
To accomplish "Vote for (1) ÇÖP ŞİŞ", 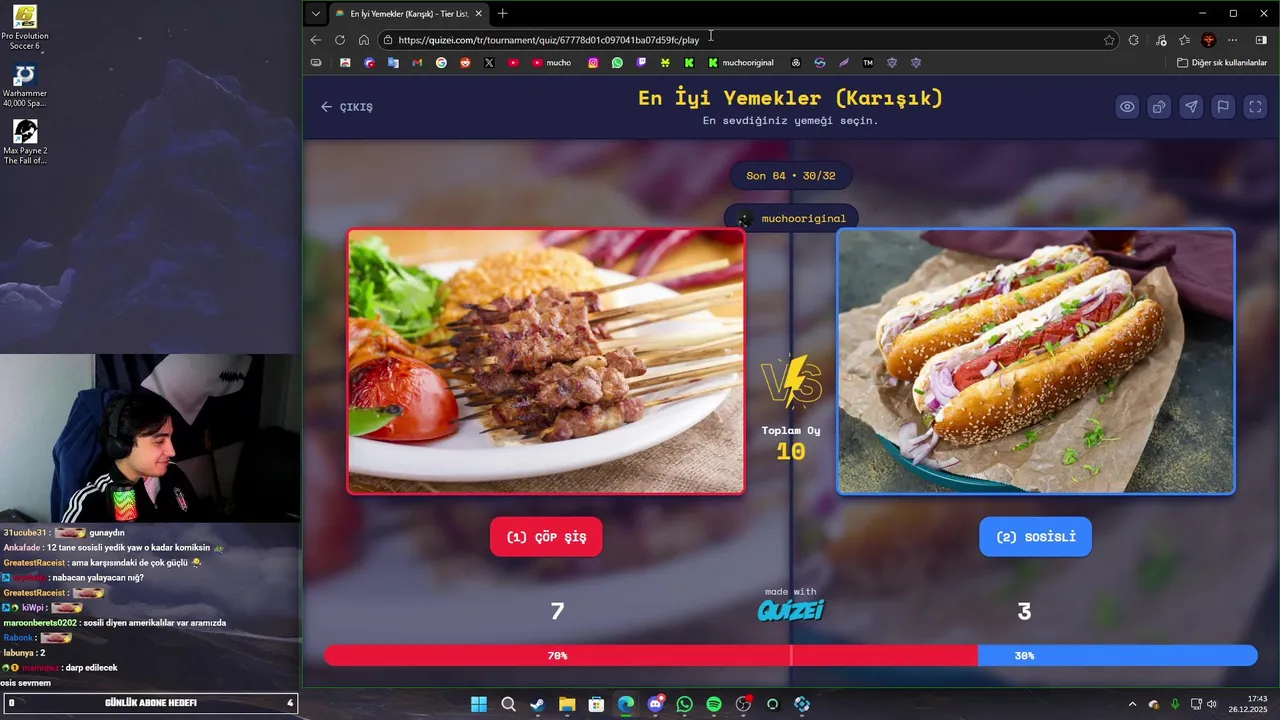I will (x=546, y=537).
